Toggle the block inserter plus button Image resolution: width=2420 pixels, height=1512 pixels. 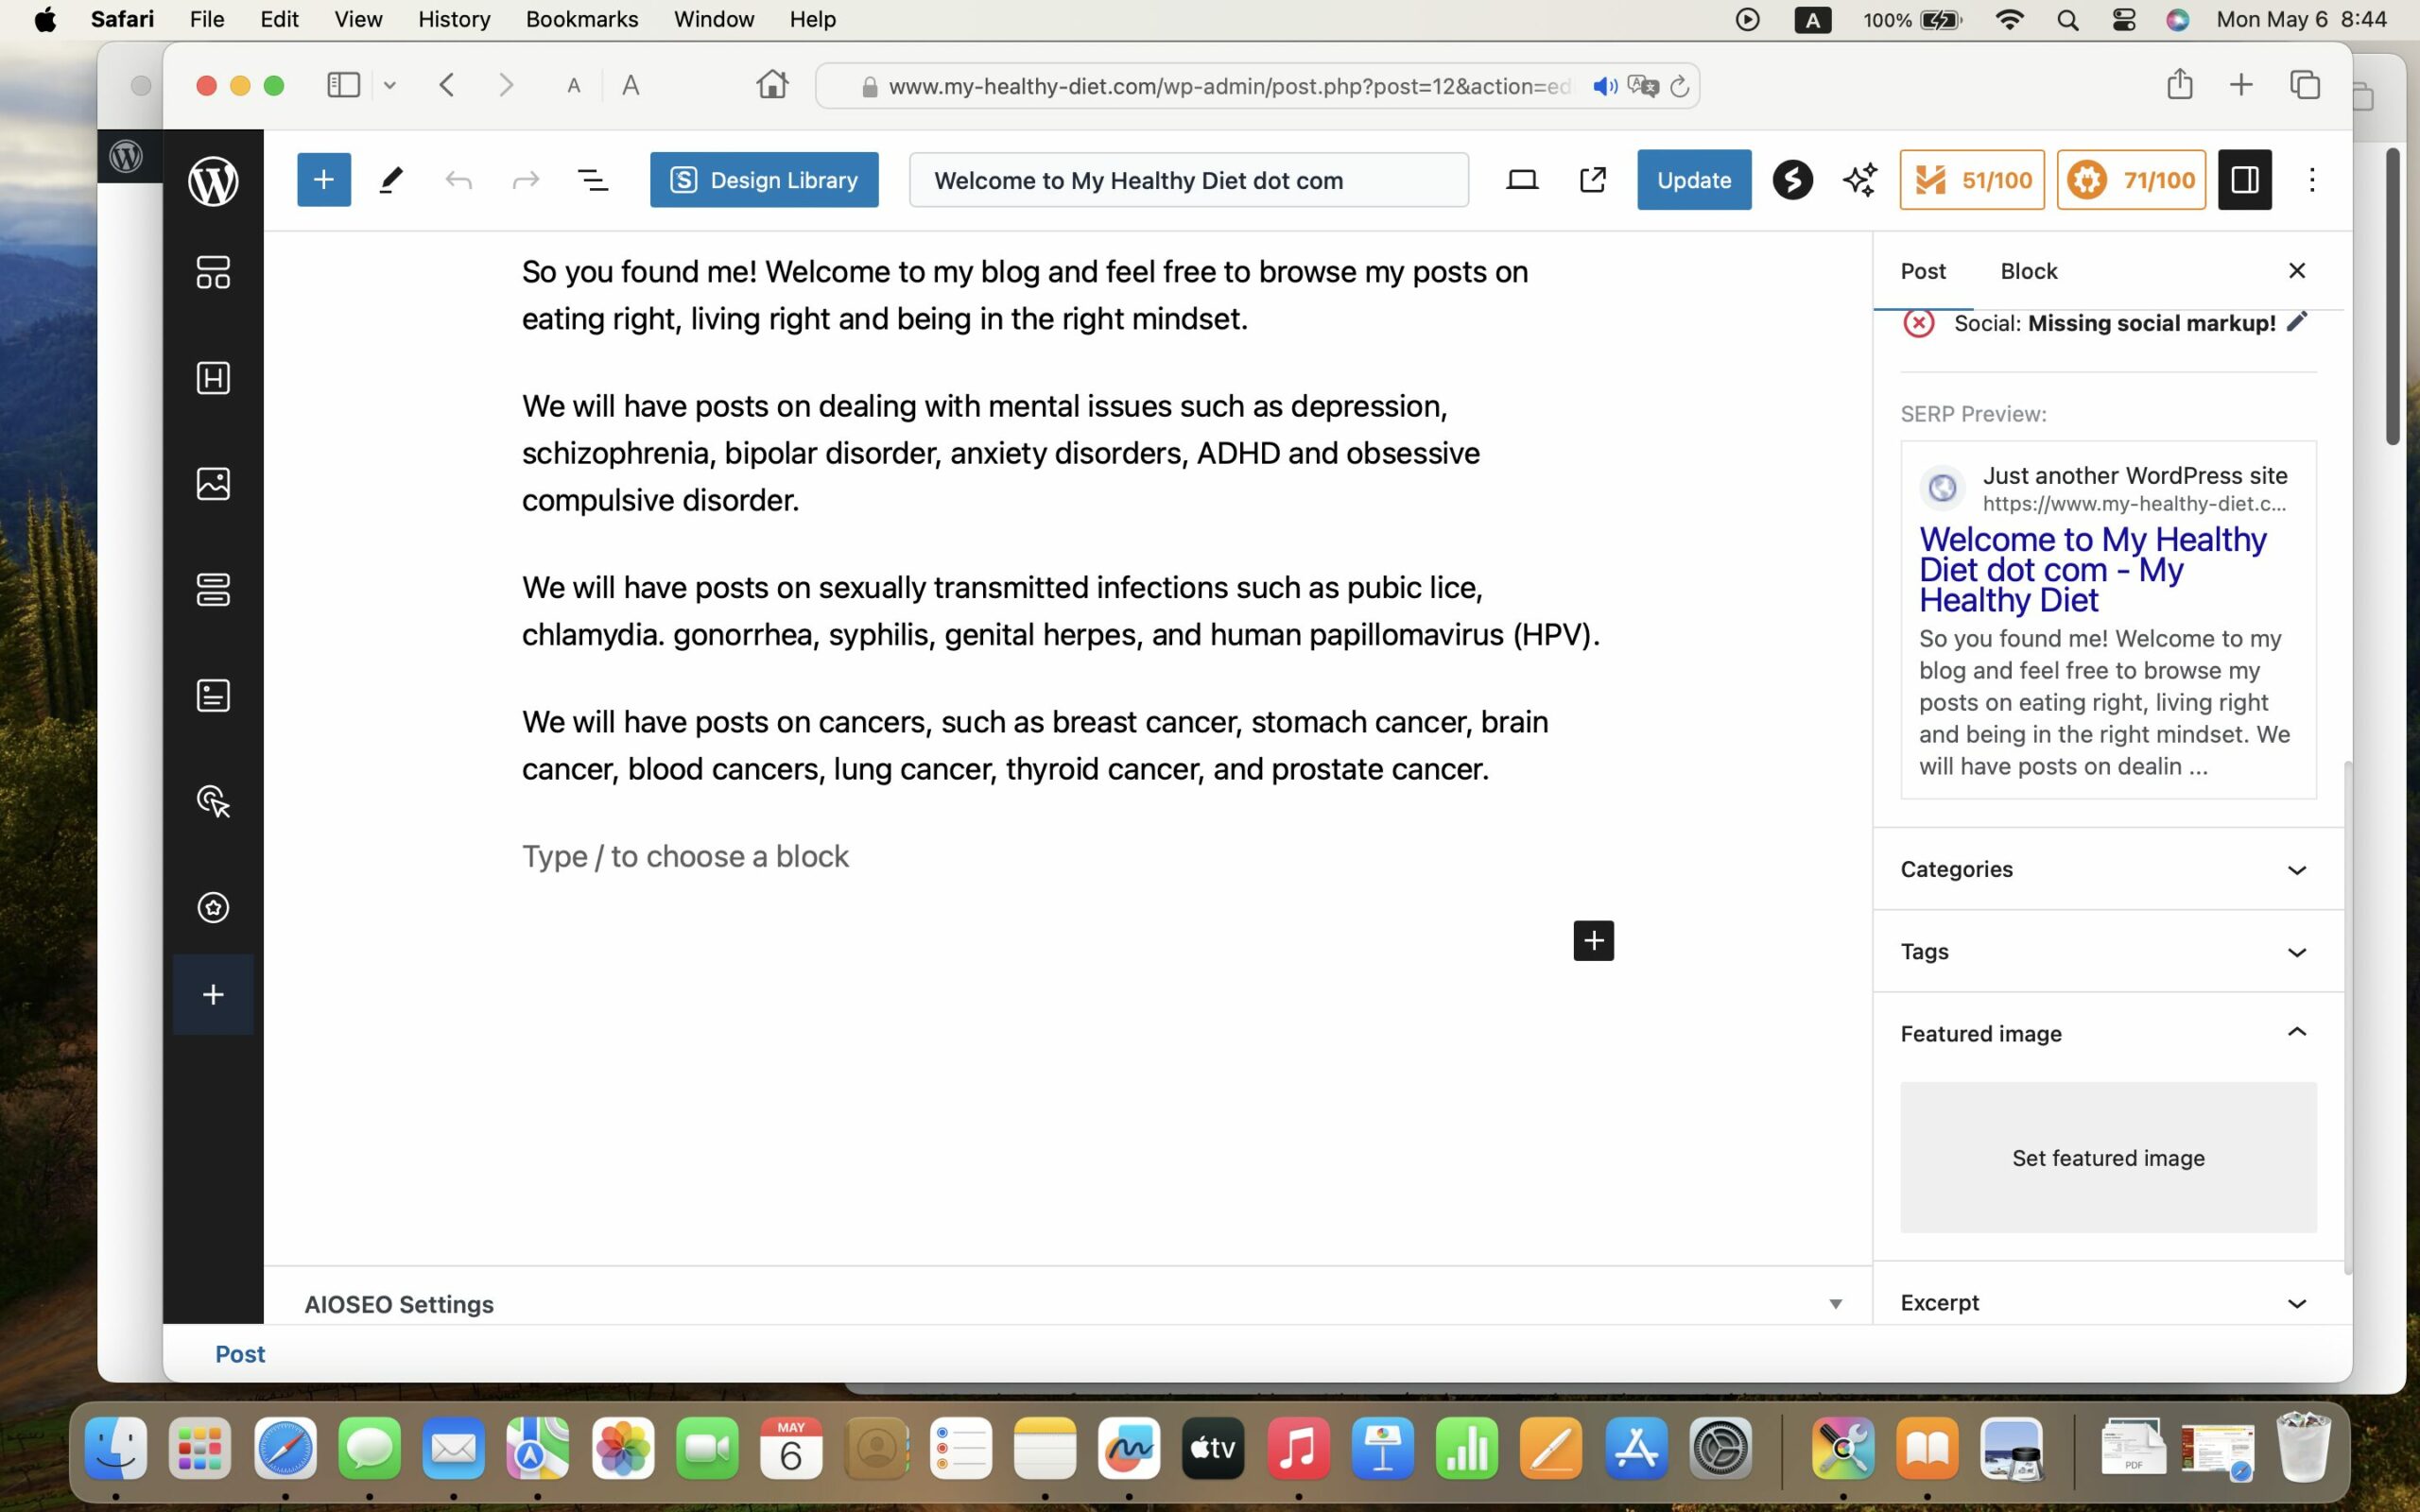pos(323,180)
